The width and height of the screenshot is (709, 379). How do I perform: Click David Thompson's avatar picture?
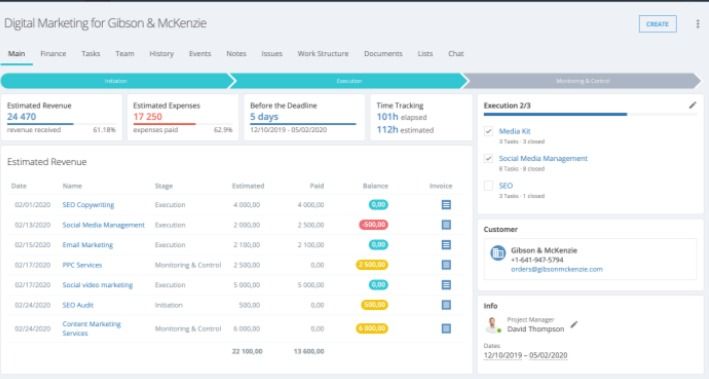(x=492, y=325)
